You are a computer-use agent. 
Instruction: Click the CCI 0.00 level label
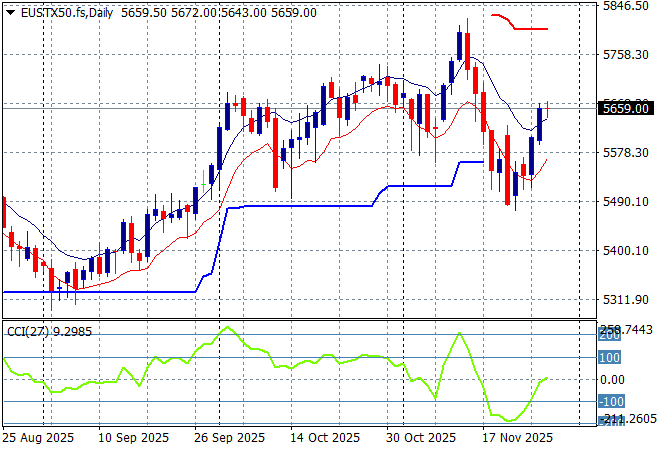coord(612,380)
